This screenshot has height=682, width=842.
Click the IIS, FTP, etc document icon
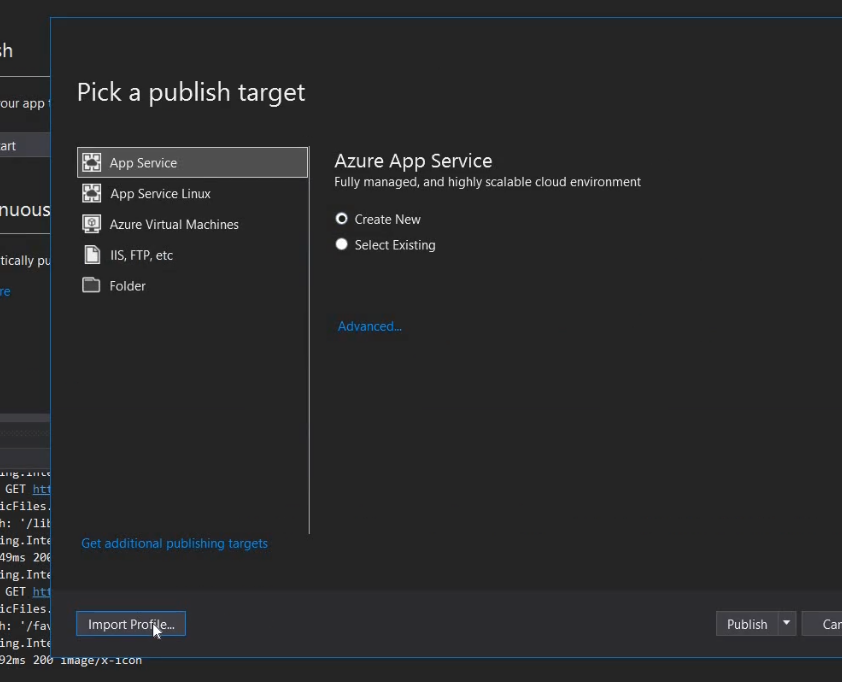pos(92,255)
